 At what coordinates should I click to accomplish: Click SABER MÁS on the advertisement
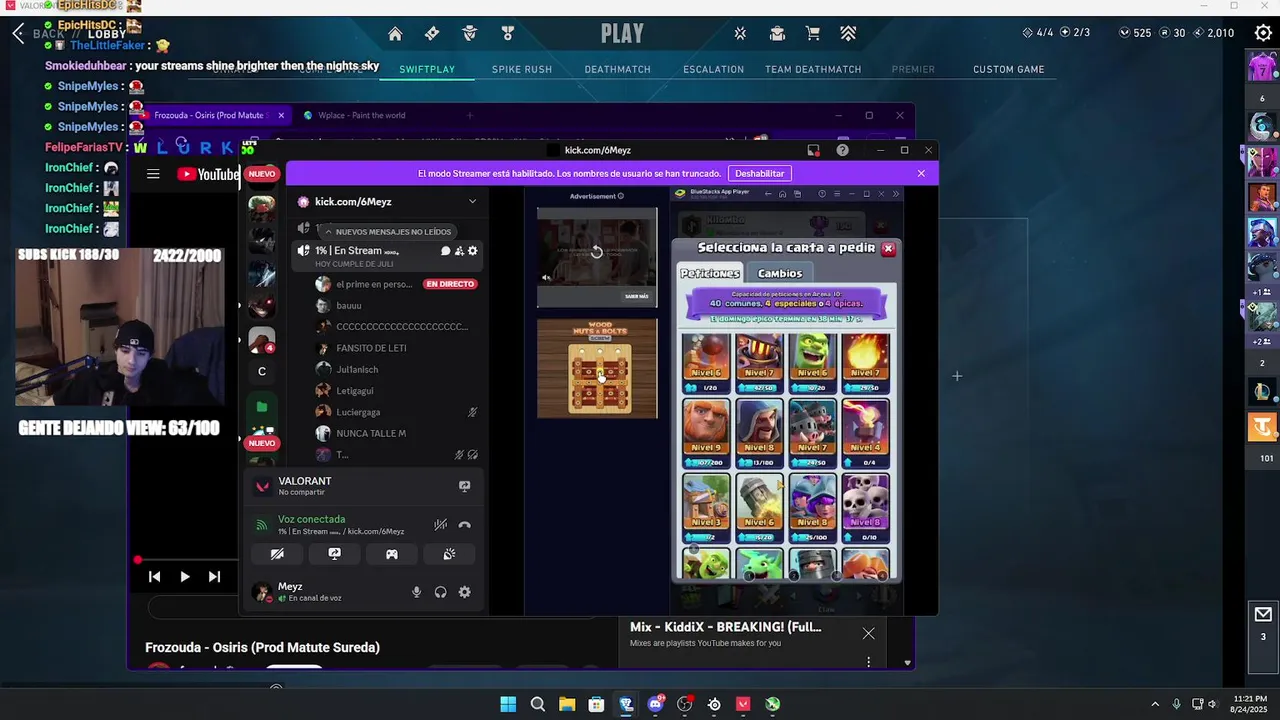click(x=637, y=296)
